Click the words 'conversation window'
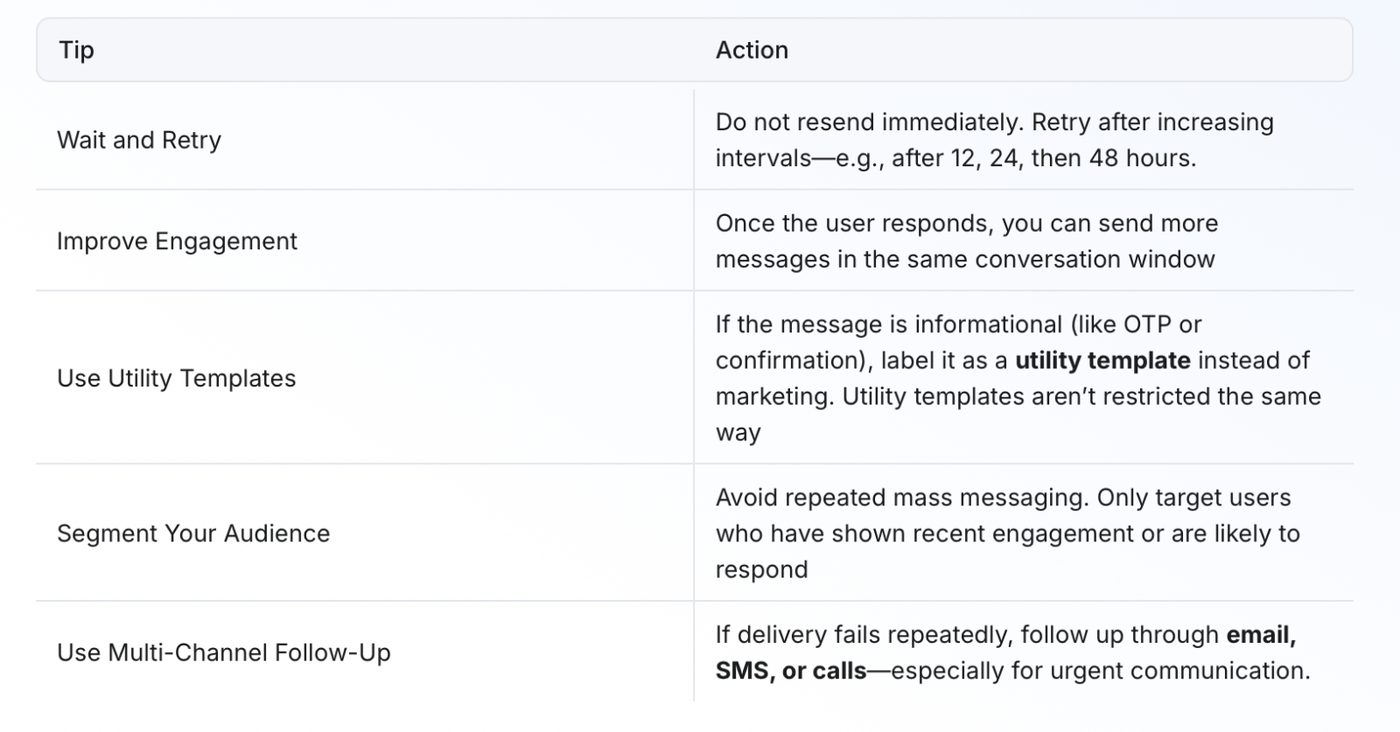The height and width of the screenshot is (732, 1400). tap(1094, 259)
